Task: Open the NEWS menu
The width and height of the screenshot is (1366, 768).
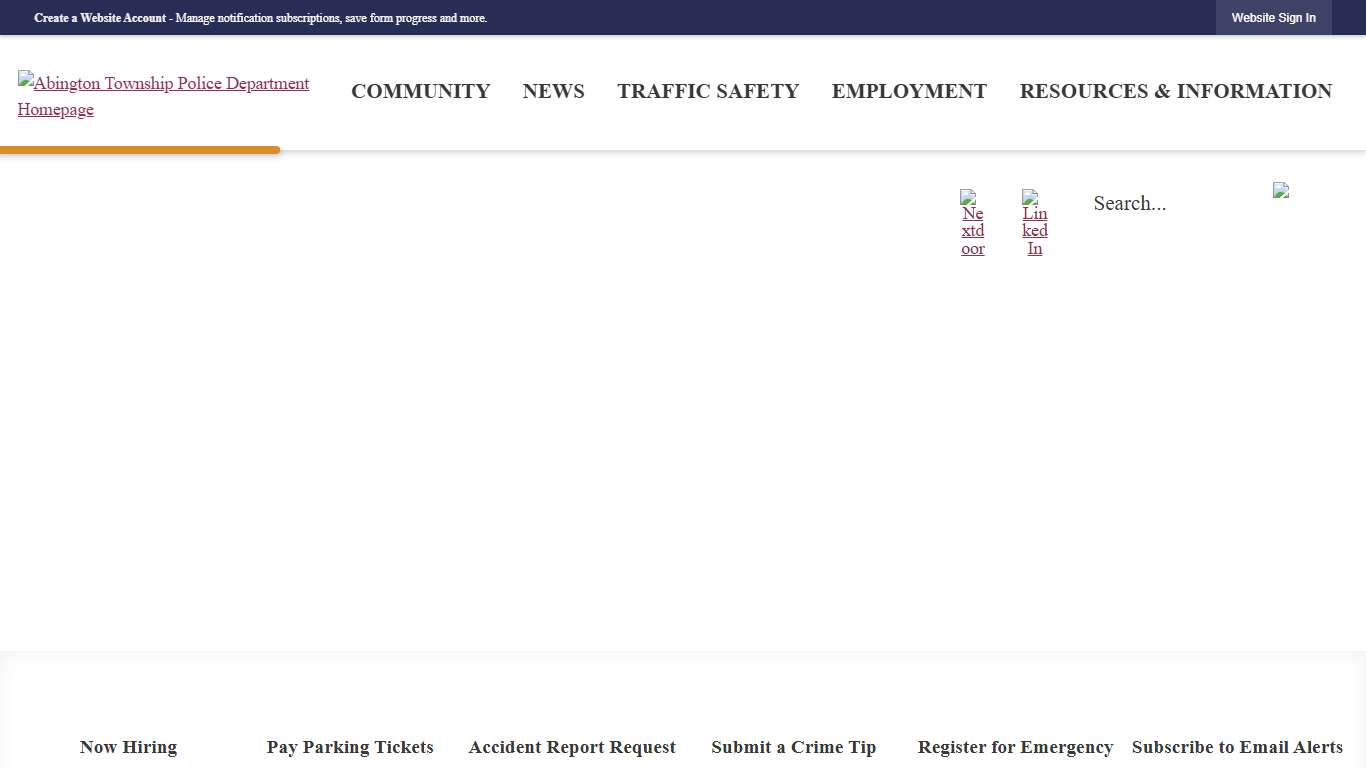Action: point(553,91)
